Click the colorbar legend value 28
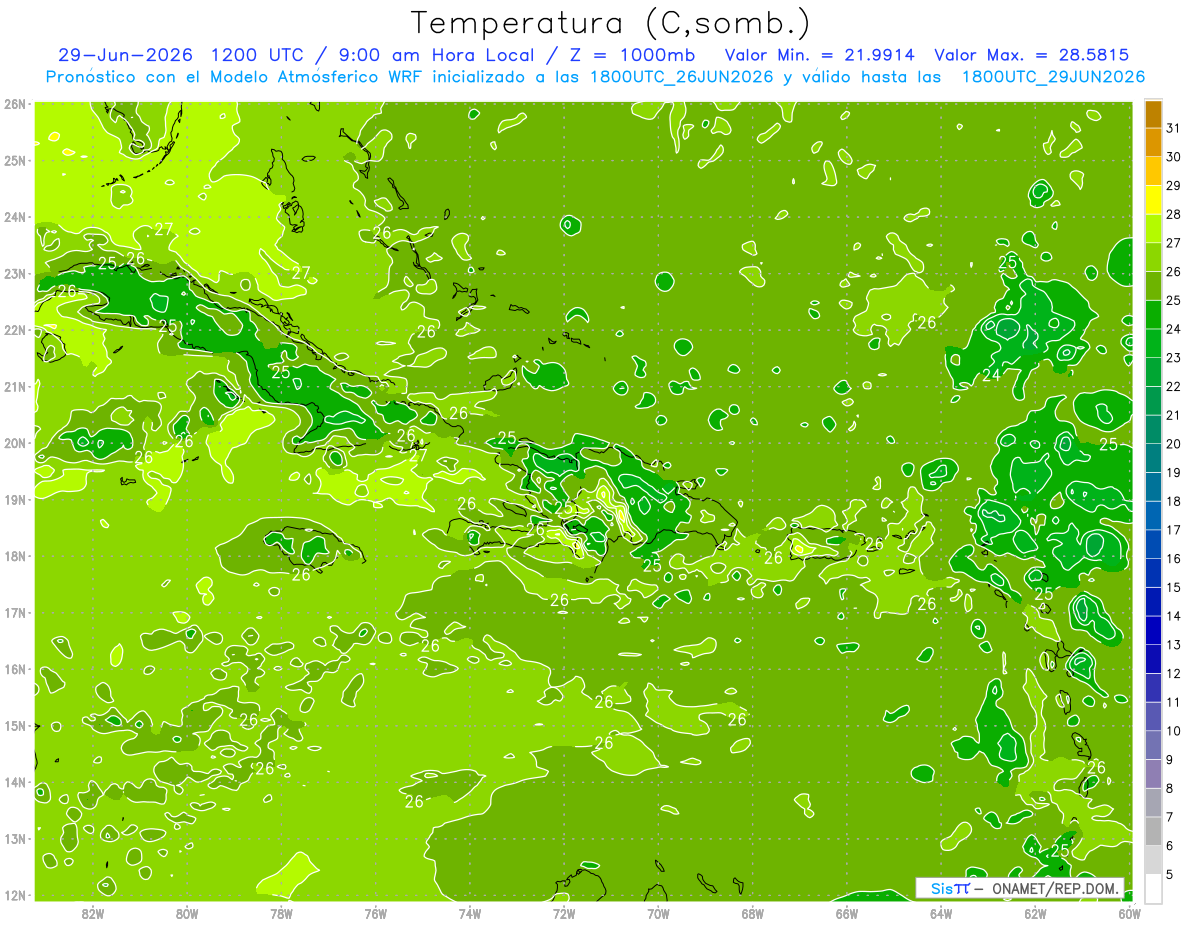This screenshot has width=1200, height=927. point(1173,214)
